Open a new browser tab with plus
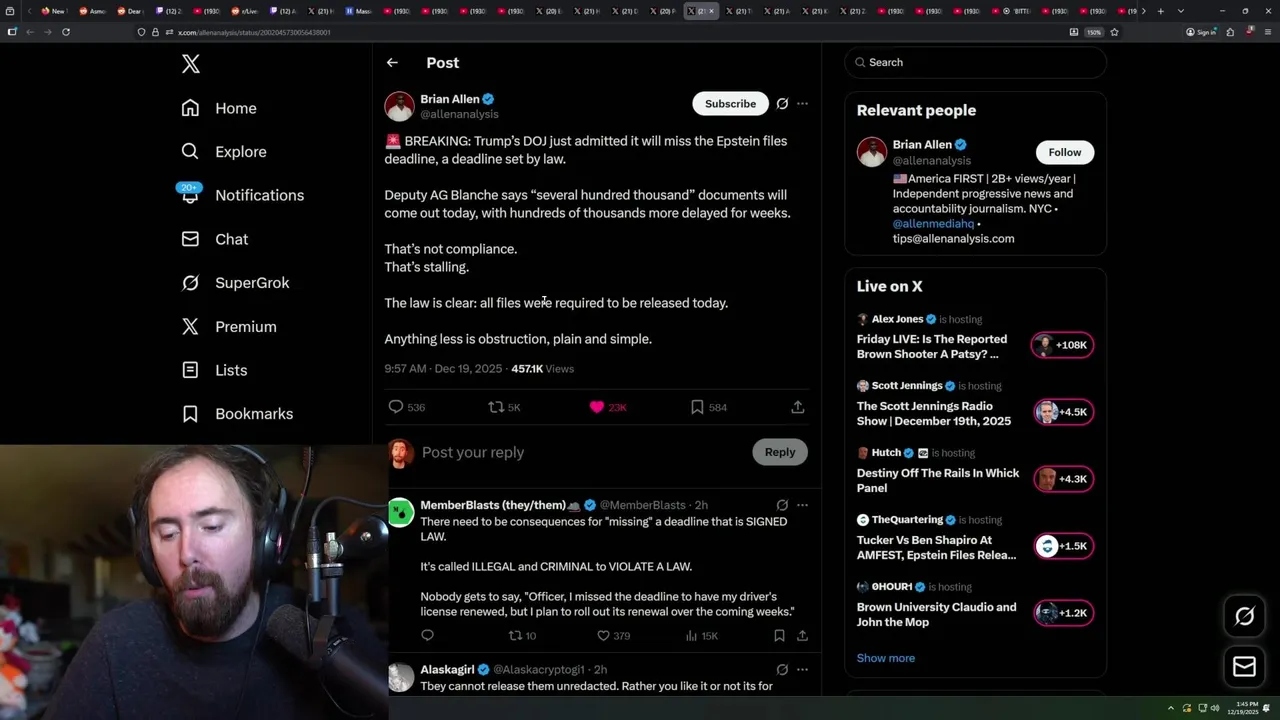 pos(1160,11)
